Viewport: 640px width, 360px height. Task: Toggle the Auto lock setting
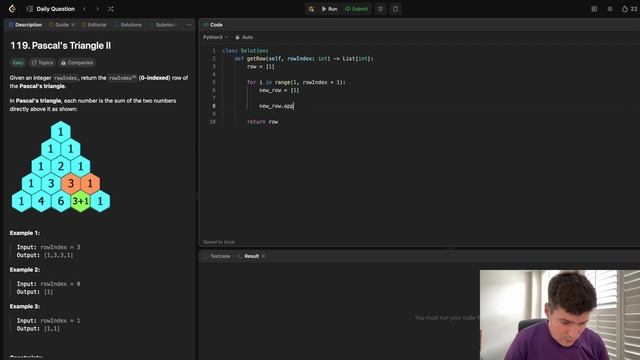pyautogui.click(x=244, y=37)
